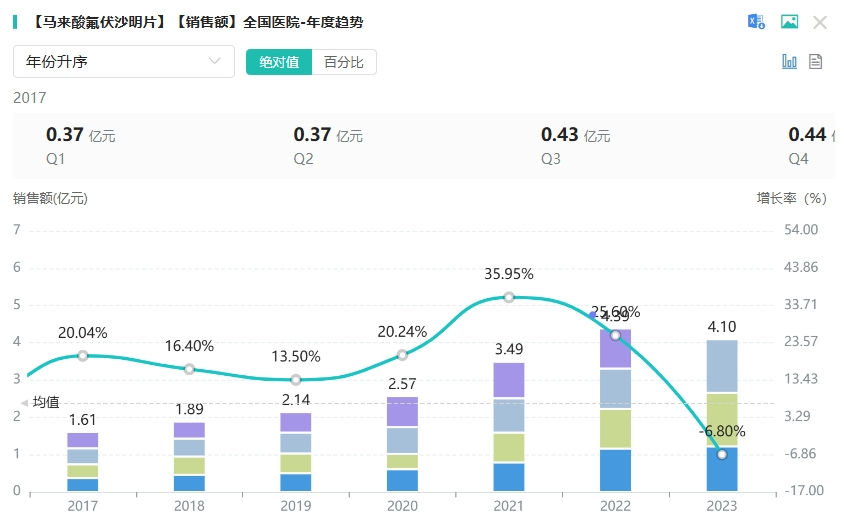Viewport: 844px width, 521px height.
Task: Save the chart as an image
Action: click(x=789, y=22)
